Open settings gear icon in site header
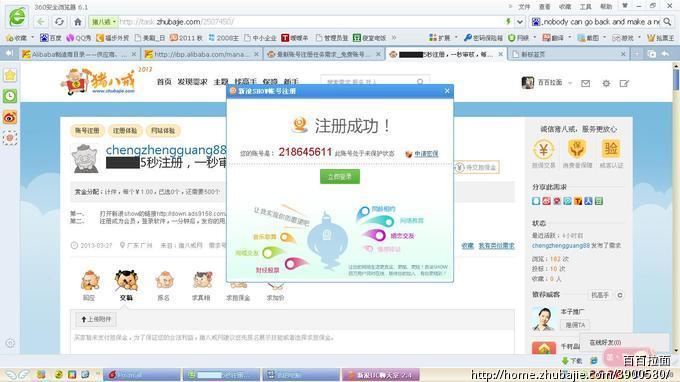This screenshot has height=382, width=680. click(x=606, y=83)
